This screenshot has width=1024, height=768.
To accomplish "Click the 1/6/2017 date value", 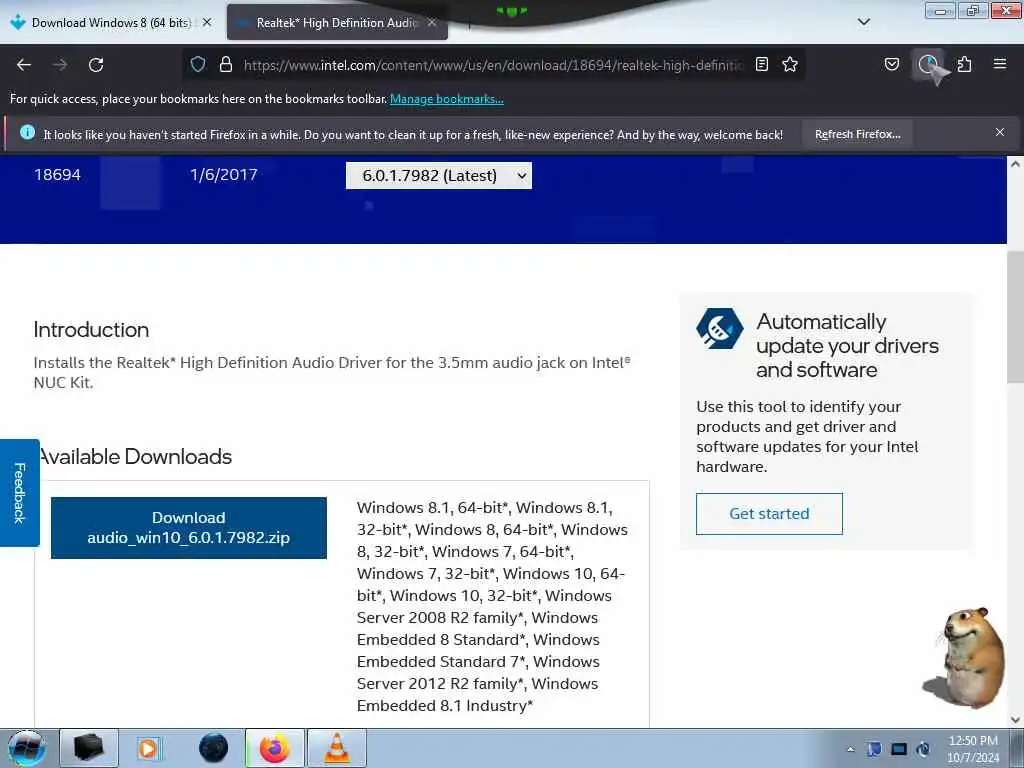I will click(224, 174).
